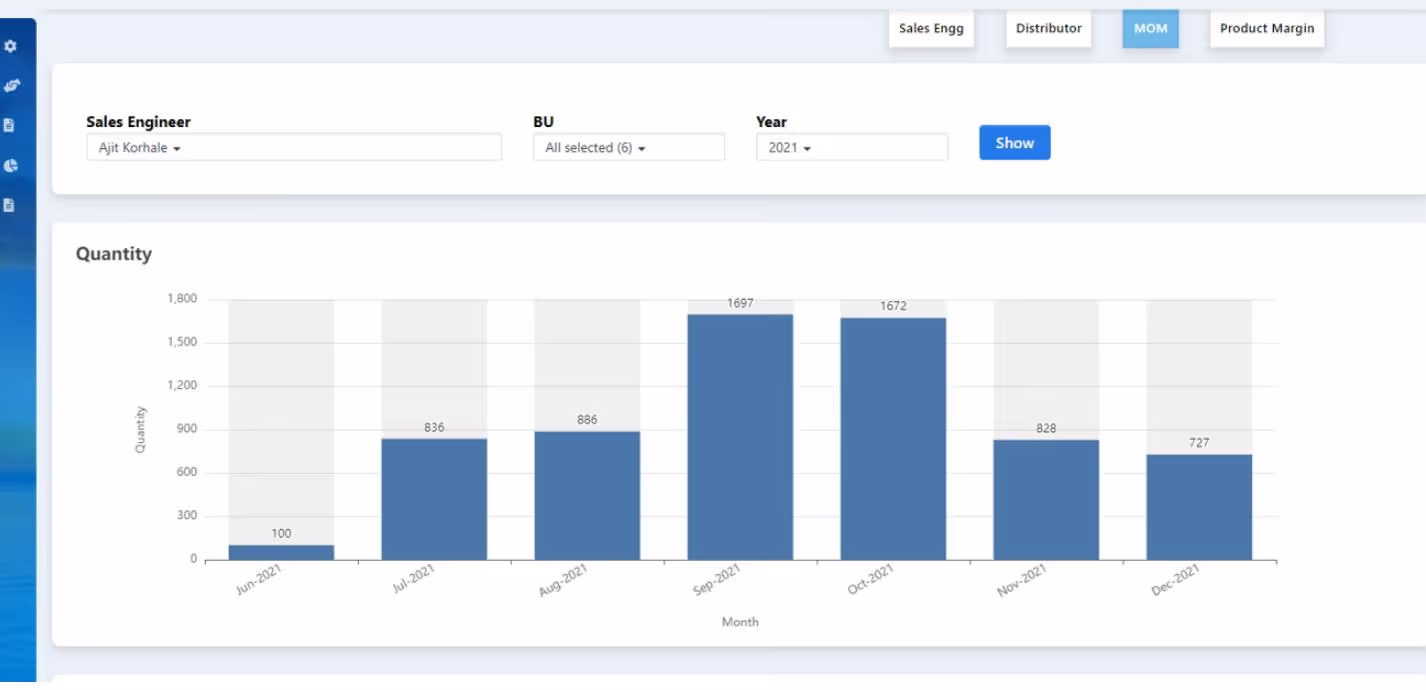Click the Sep-2021 x-axis label
The image size is (1426, 690).
(x=716, y=581)
